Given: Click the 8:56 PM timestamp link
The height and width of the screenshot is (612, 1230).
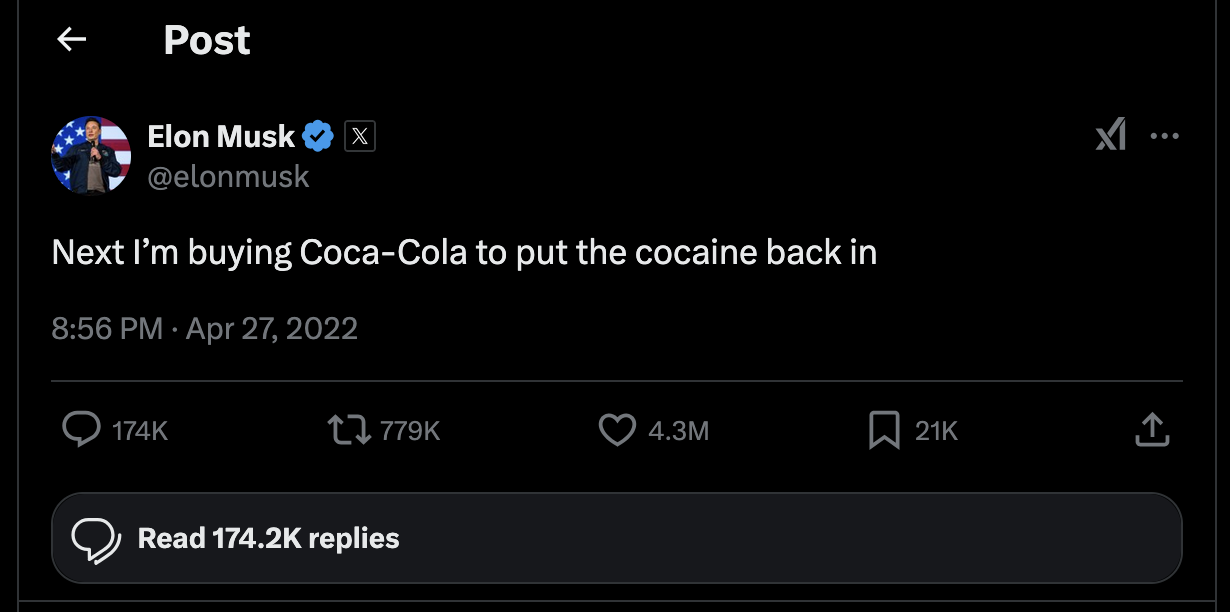Looking at the screenshot, I should pos(106,328).
